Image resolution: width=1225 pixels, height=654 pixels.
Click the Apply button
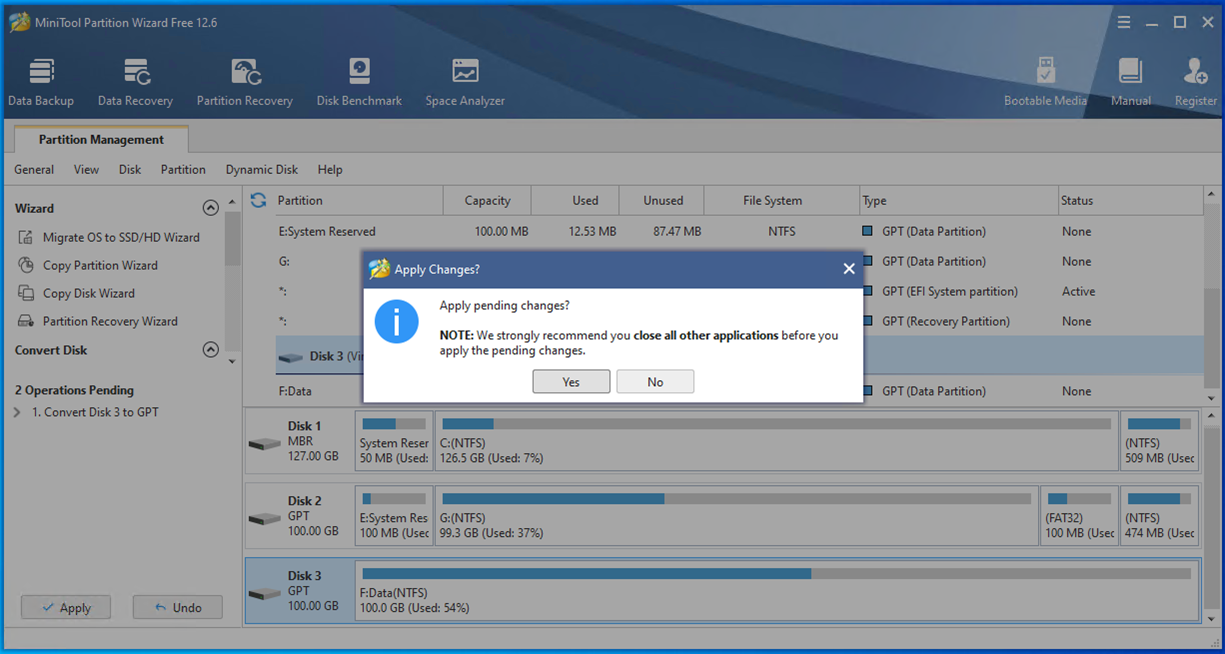pos(66,607)
